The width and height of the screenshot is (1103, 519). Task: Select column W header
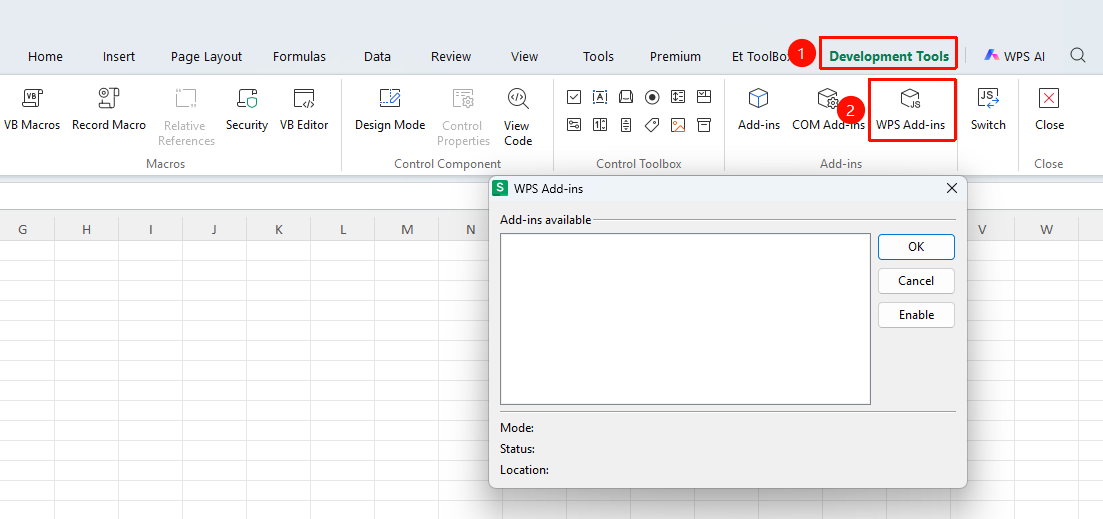pos(1047,229)
